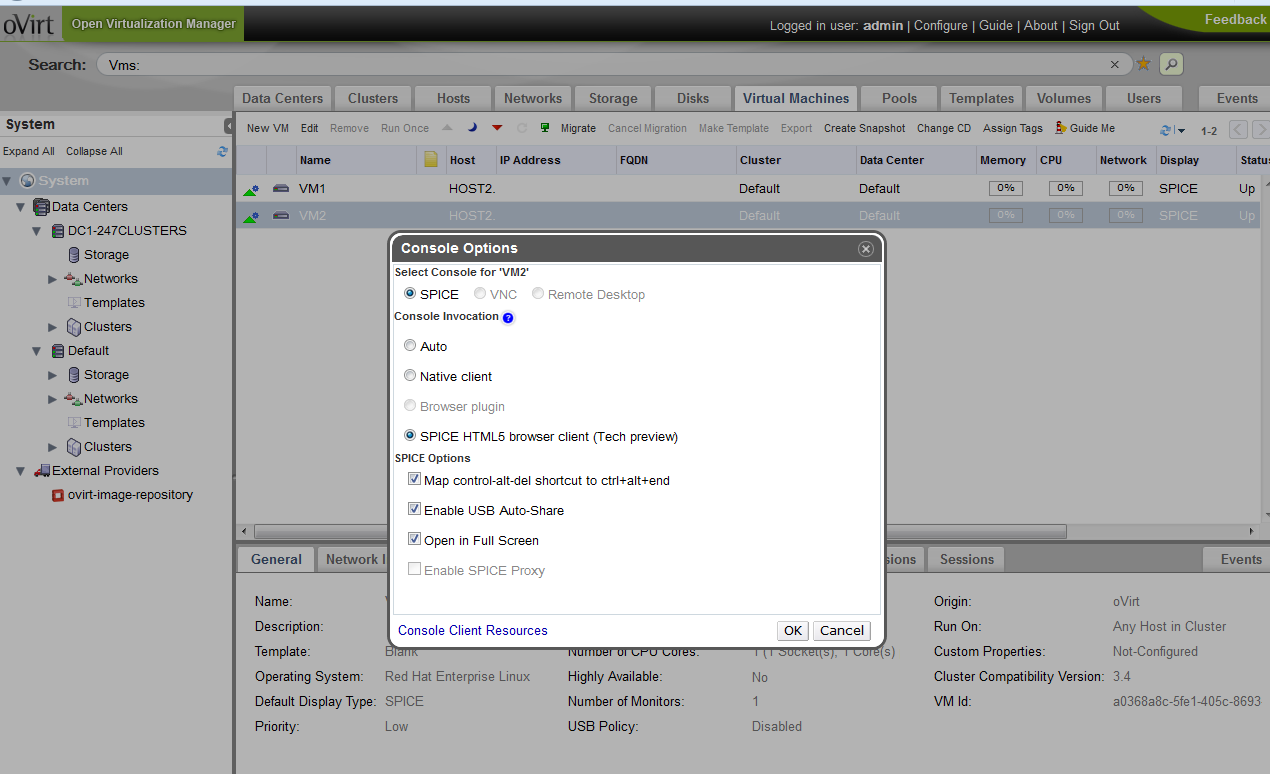The height and width of the screenshot is (774, 1270).
Task: Open the Storage tab
Action: [x=613, y=98]
